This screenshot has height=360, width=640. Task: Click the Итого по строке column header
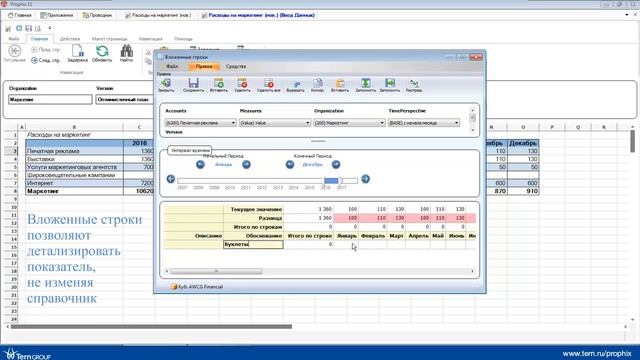tap(309, 236)
